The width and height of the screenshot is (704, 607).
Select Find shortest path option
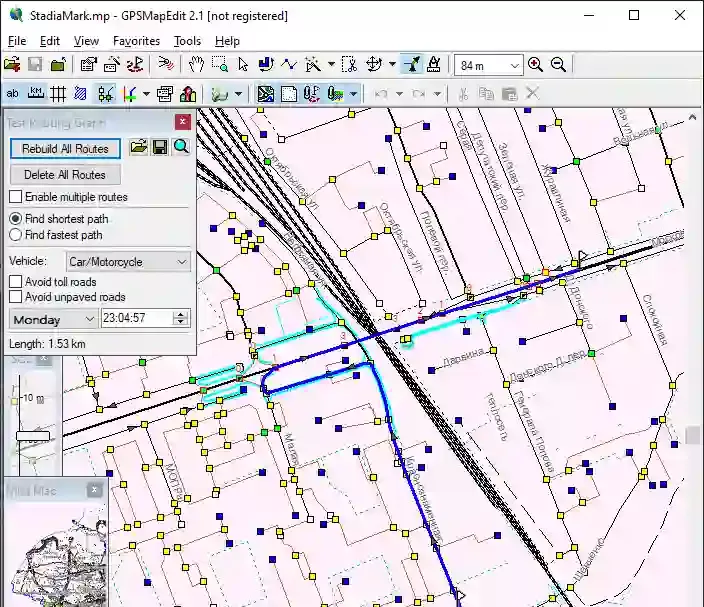pos(15,219)
